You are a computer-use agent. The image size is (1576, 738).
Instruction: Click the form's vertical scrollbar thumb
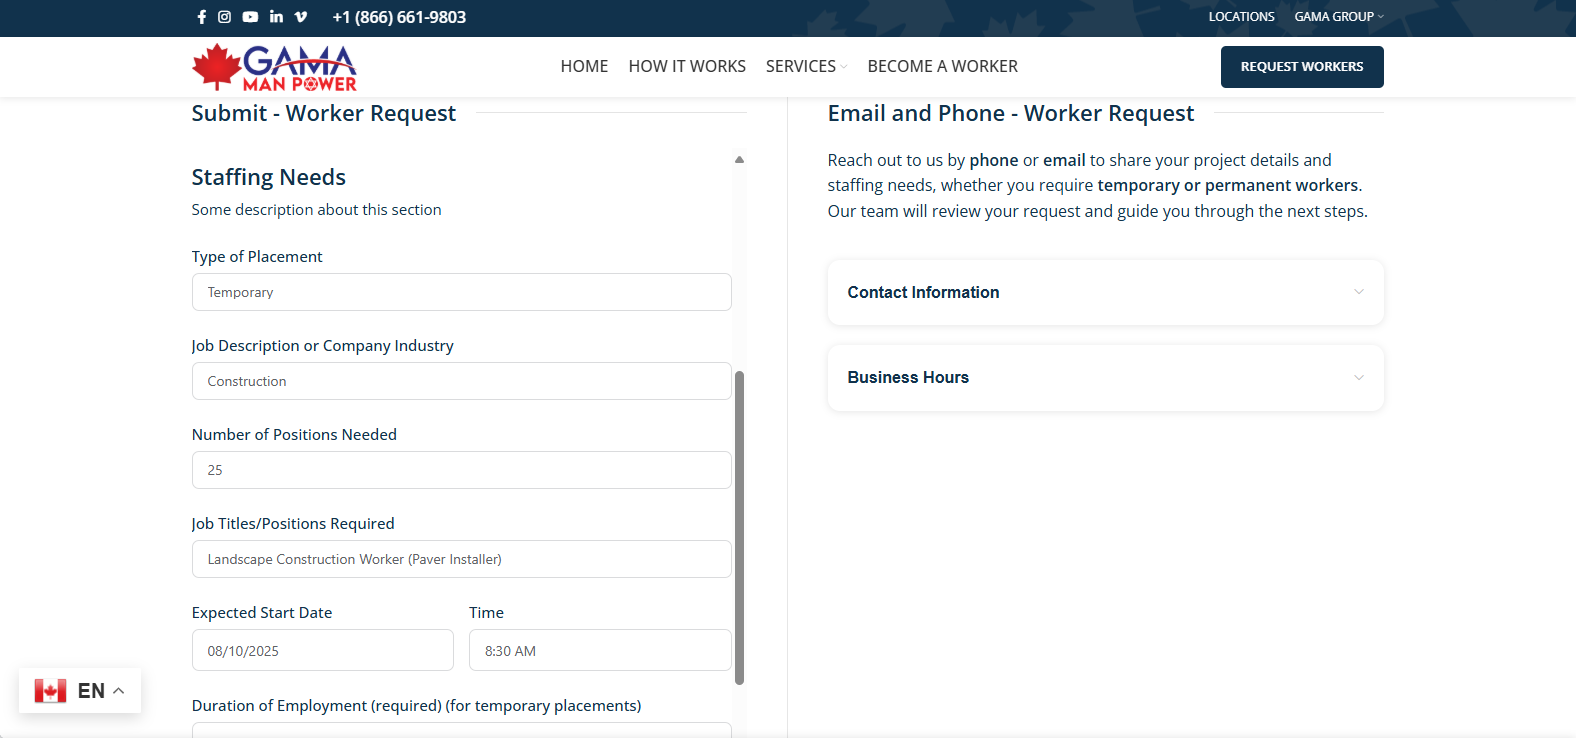[x=739, y=527]
